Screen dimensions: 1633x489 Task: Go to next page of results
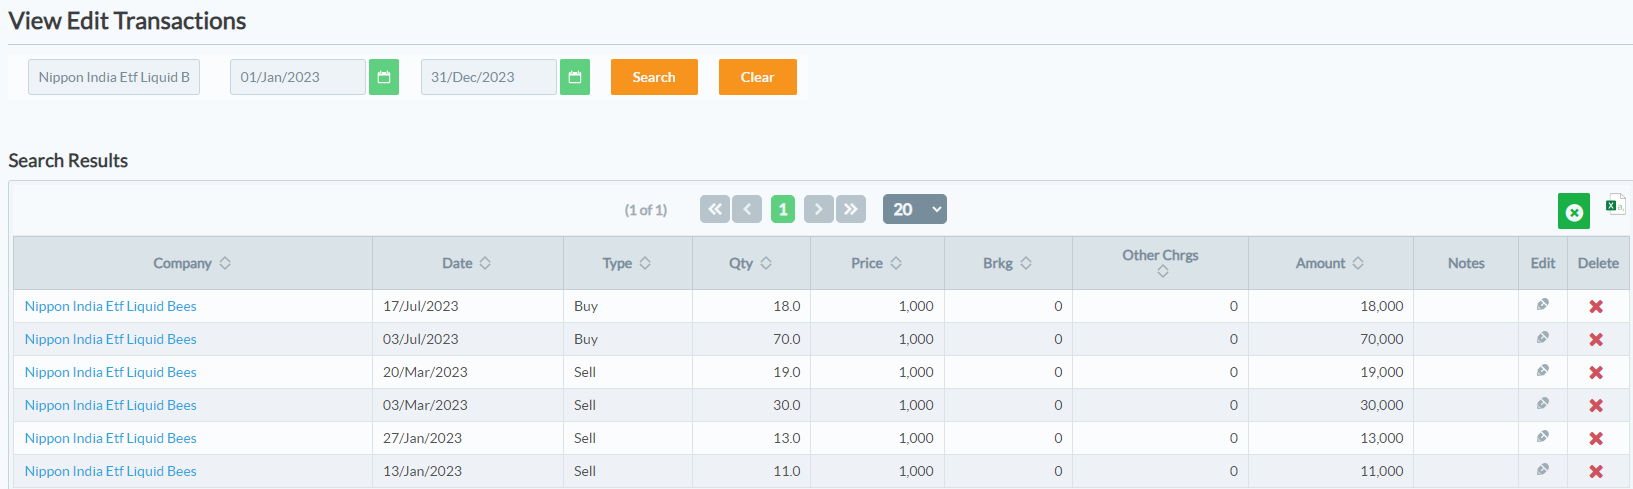click(819, 209)
